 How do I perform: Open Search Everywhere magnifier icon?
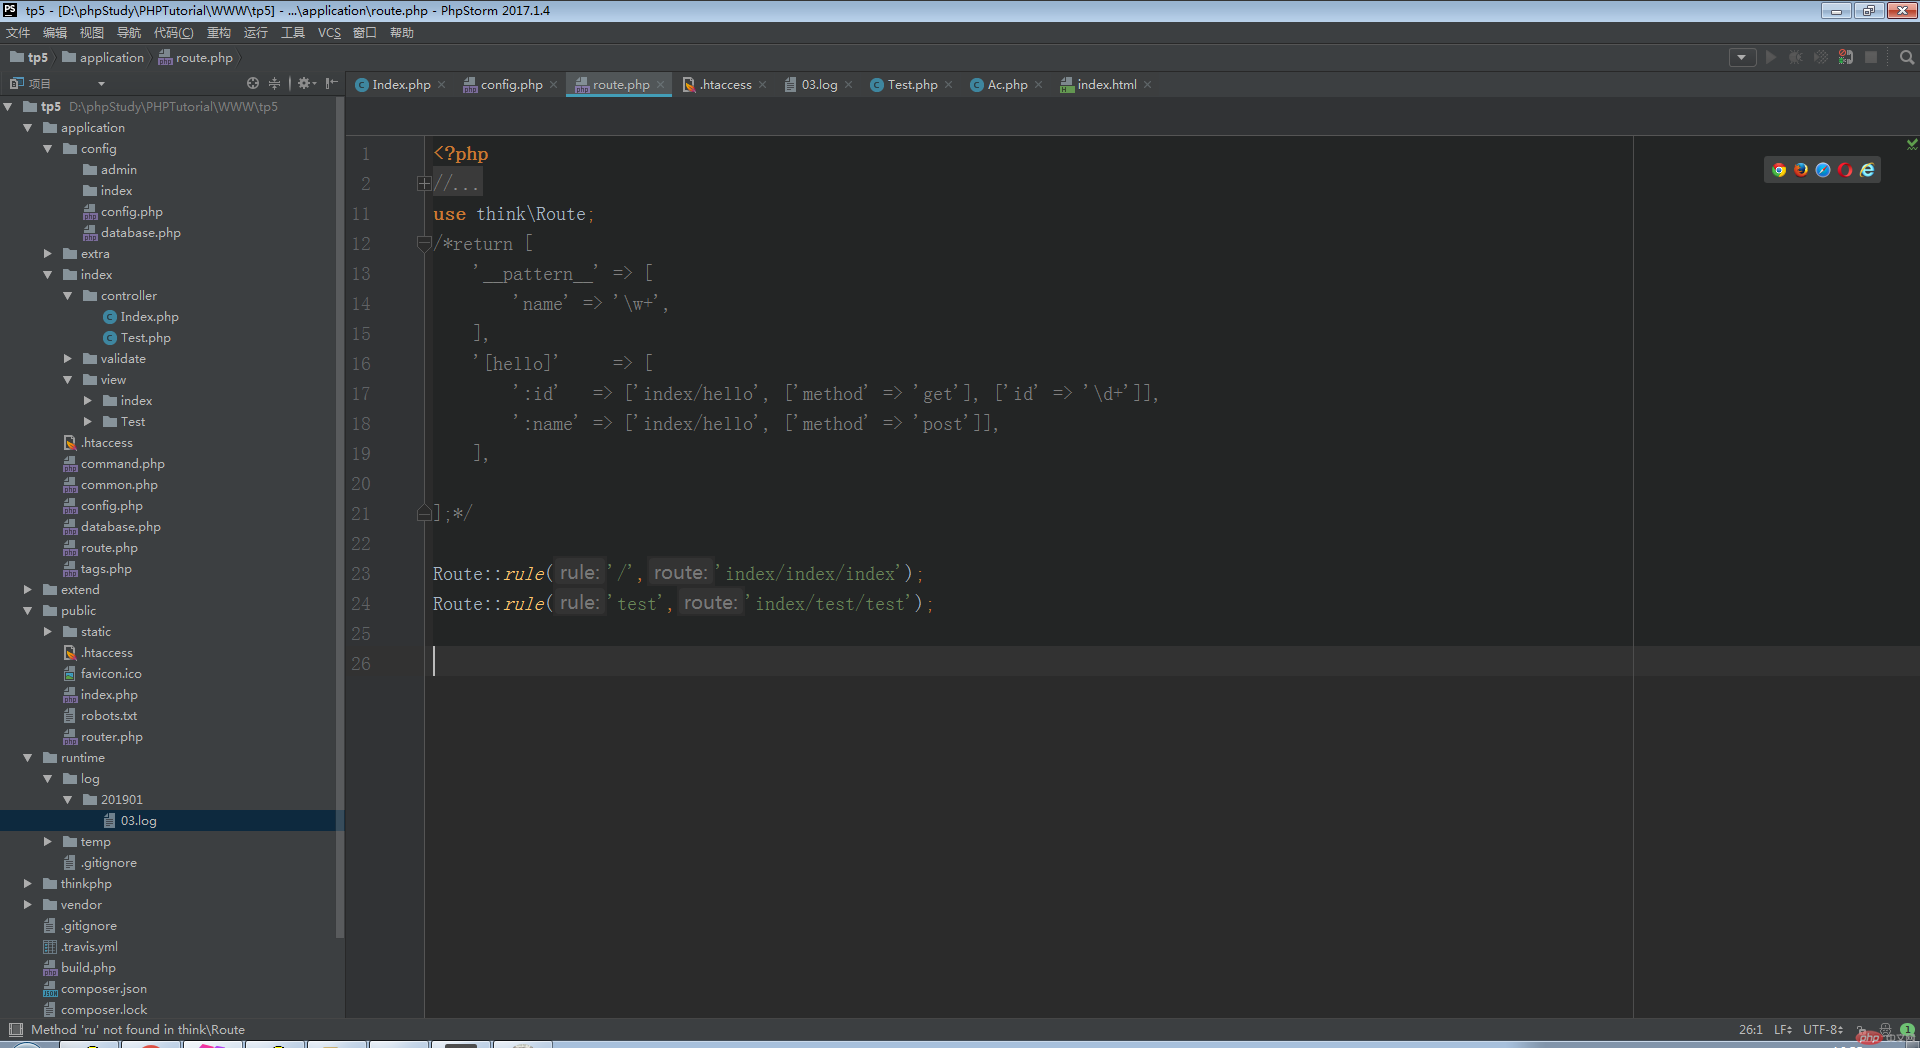[x=1906, y=58]
